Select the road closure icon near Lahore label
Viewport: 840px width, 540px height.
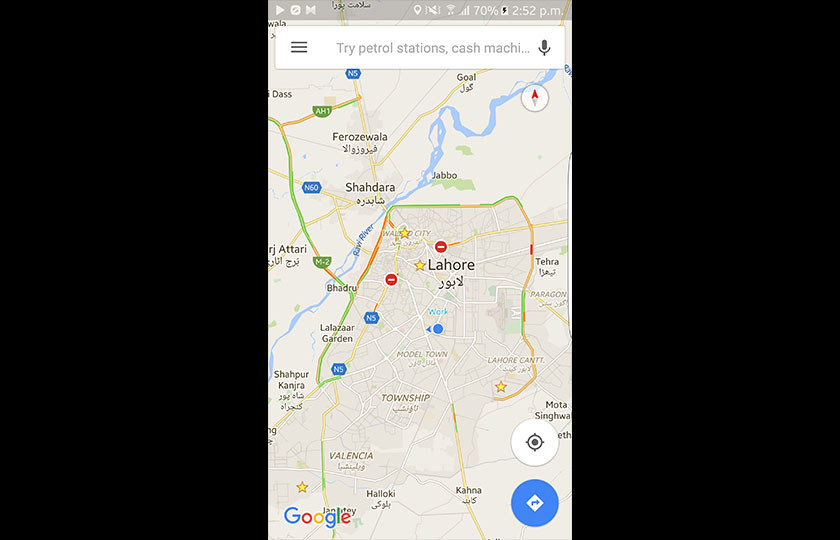coord(441,246)
